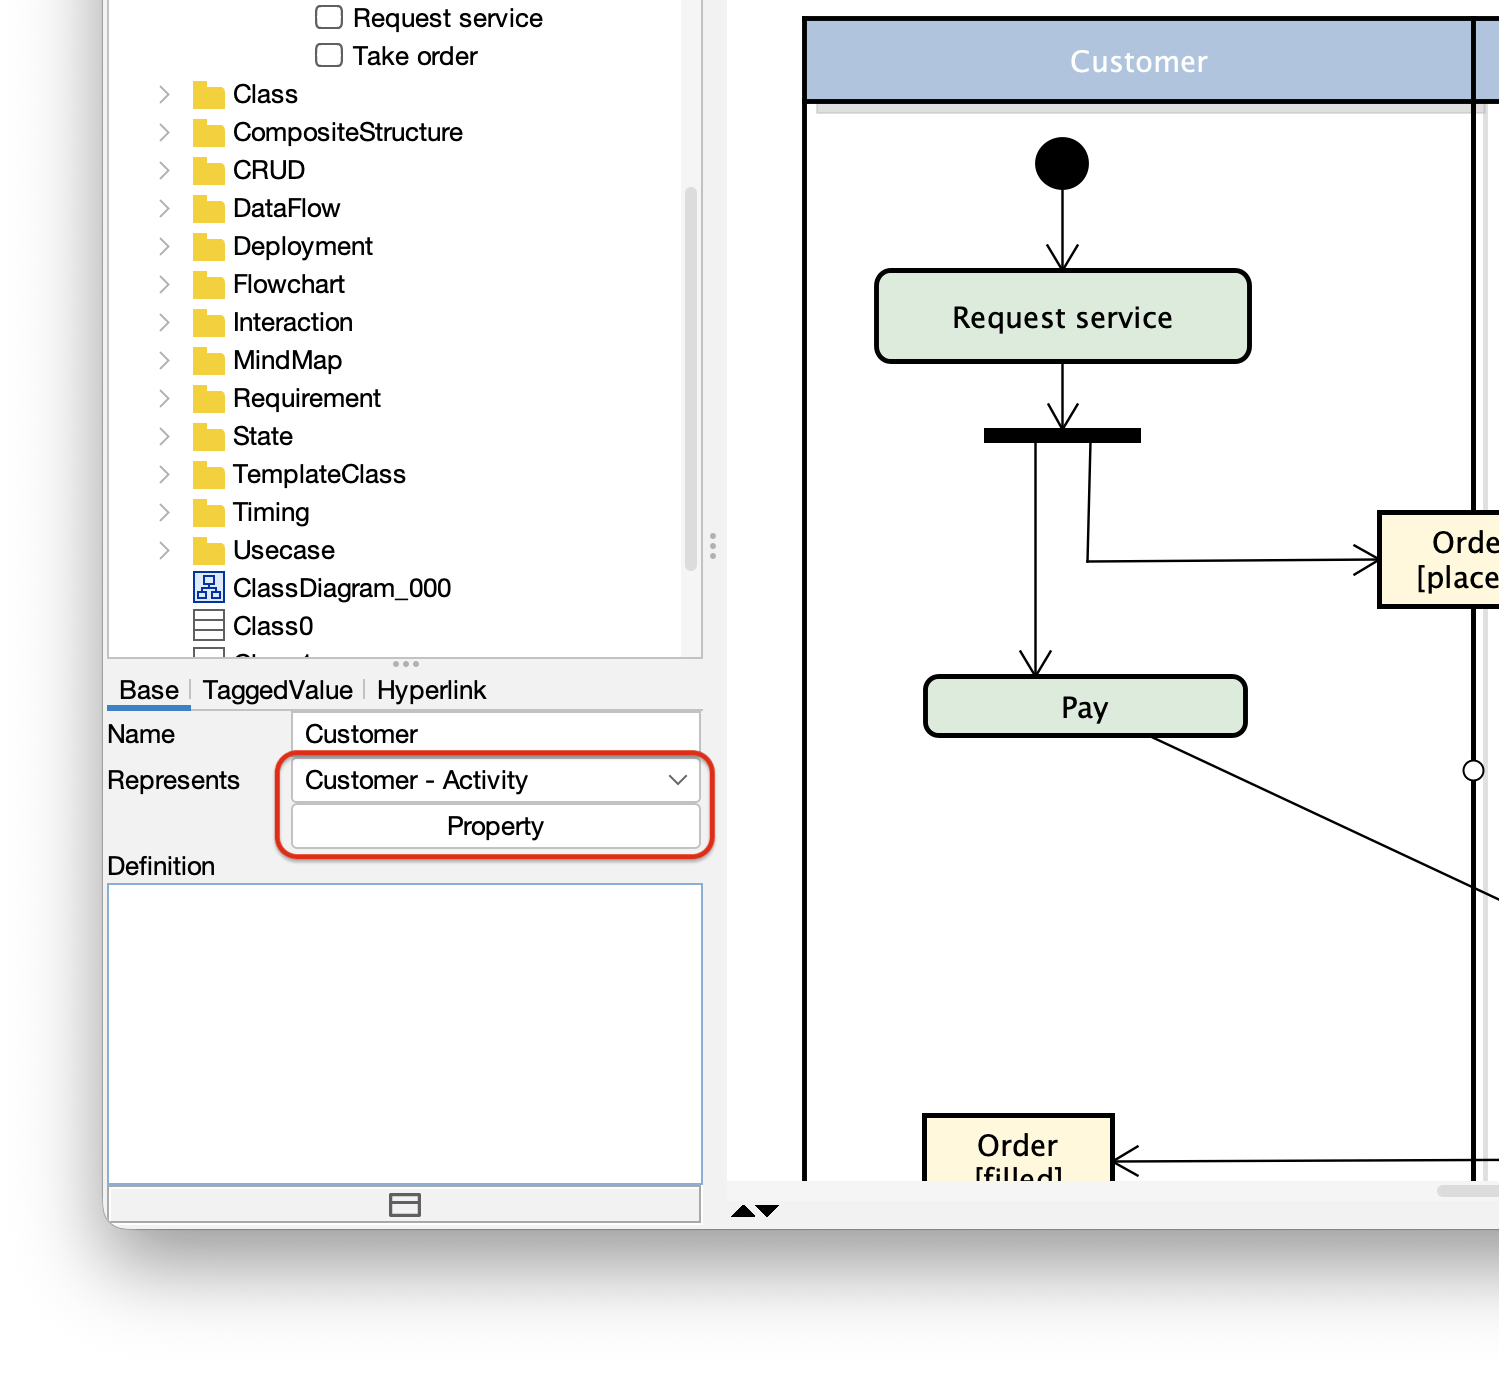Click the Deployment folder icon
Screen dimensions: 1499x1377
tap(209, 246)
